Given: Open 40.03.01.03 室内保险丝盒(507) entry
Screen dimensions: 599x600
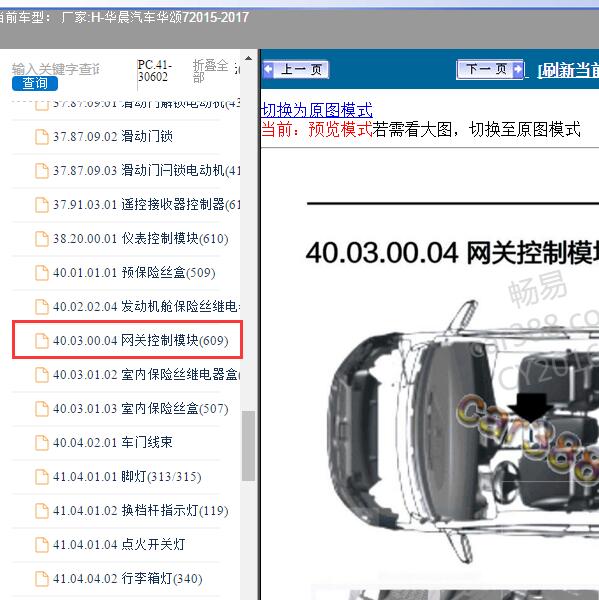Looking at the screenshot, I should pyautogui.click(x=140, y=408).
